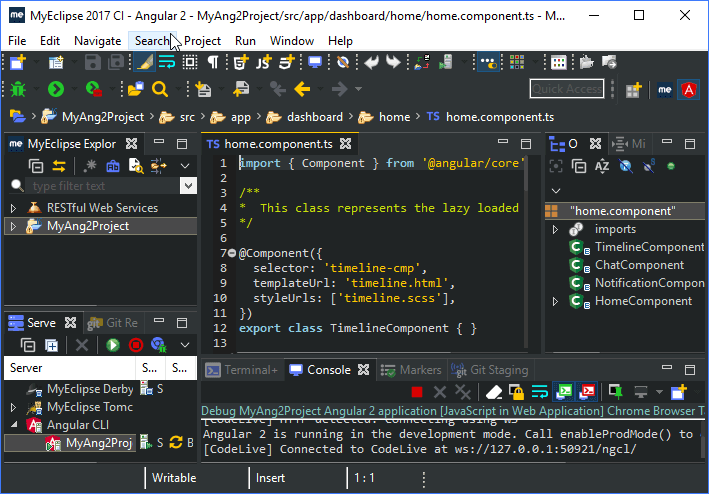Switch to the Markers tab
709x494 pixels.
411,370
